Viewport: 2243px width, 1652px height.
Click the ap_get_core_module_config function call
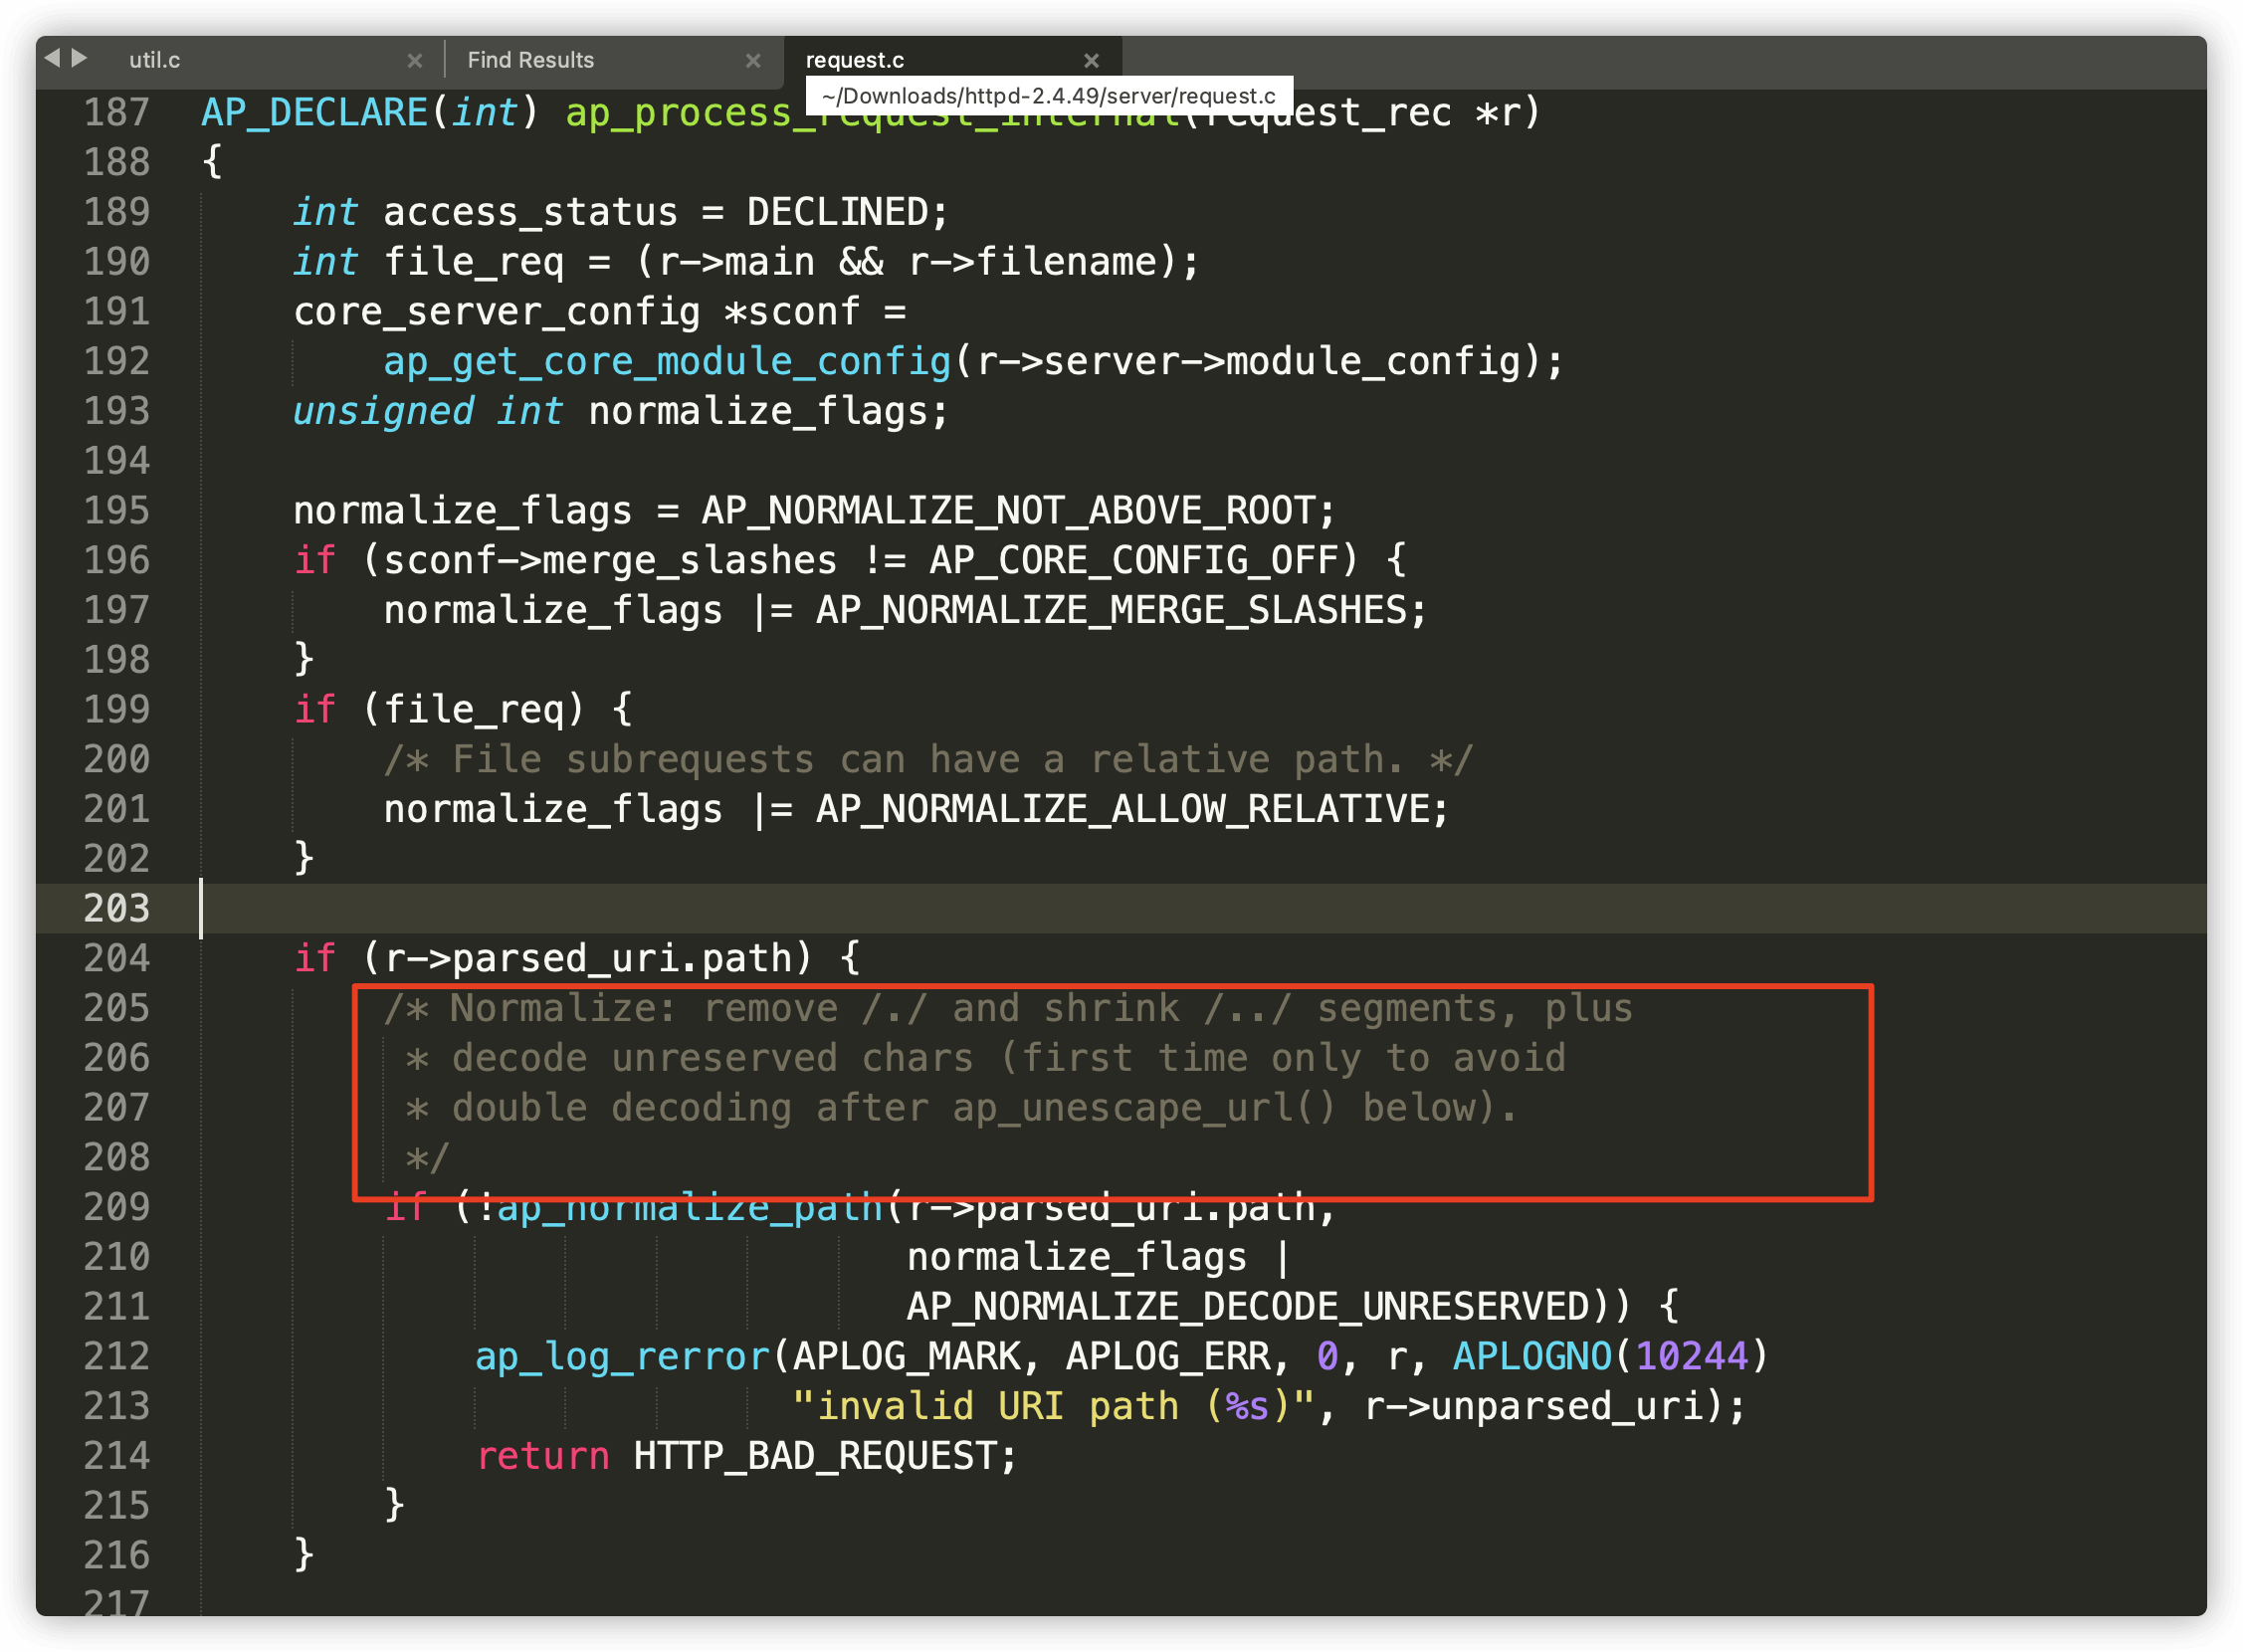click(667, 361)
